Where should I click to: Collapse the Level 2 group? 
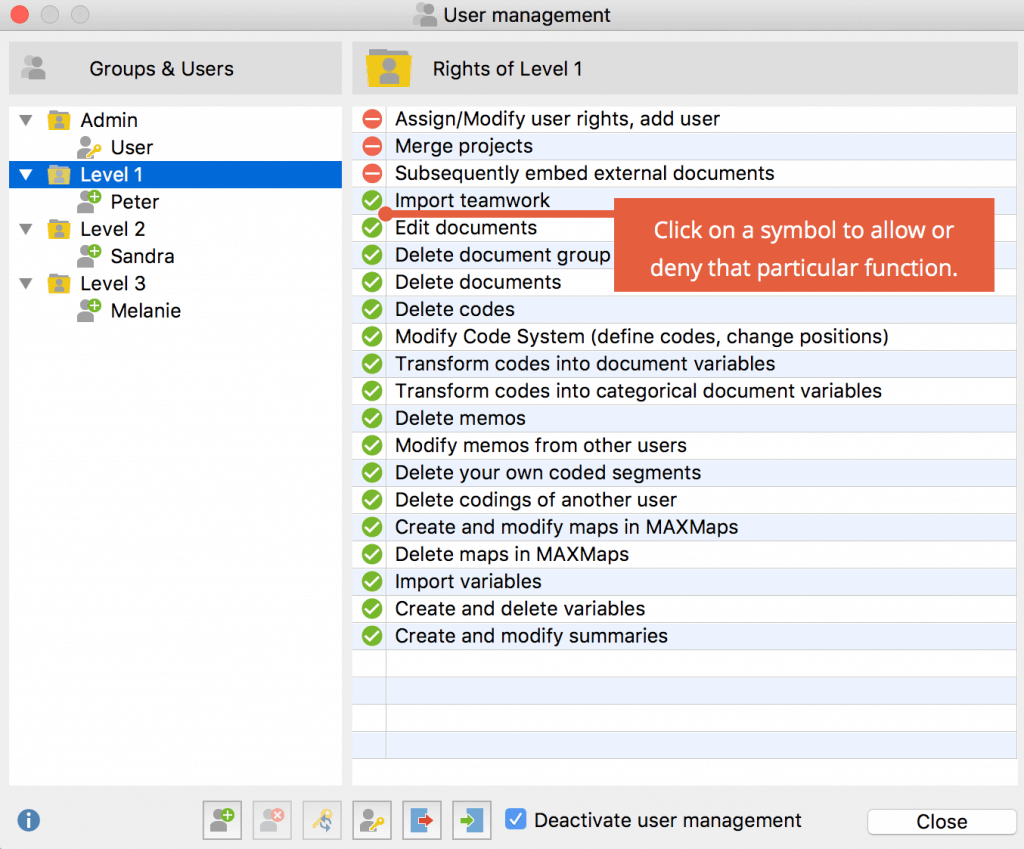coord(25,228)
